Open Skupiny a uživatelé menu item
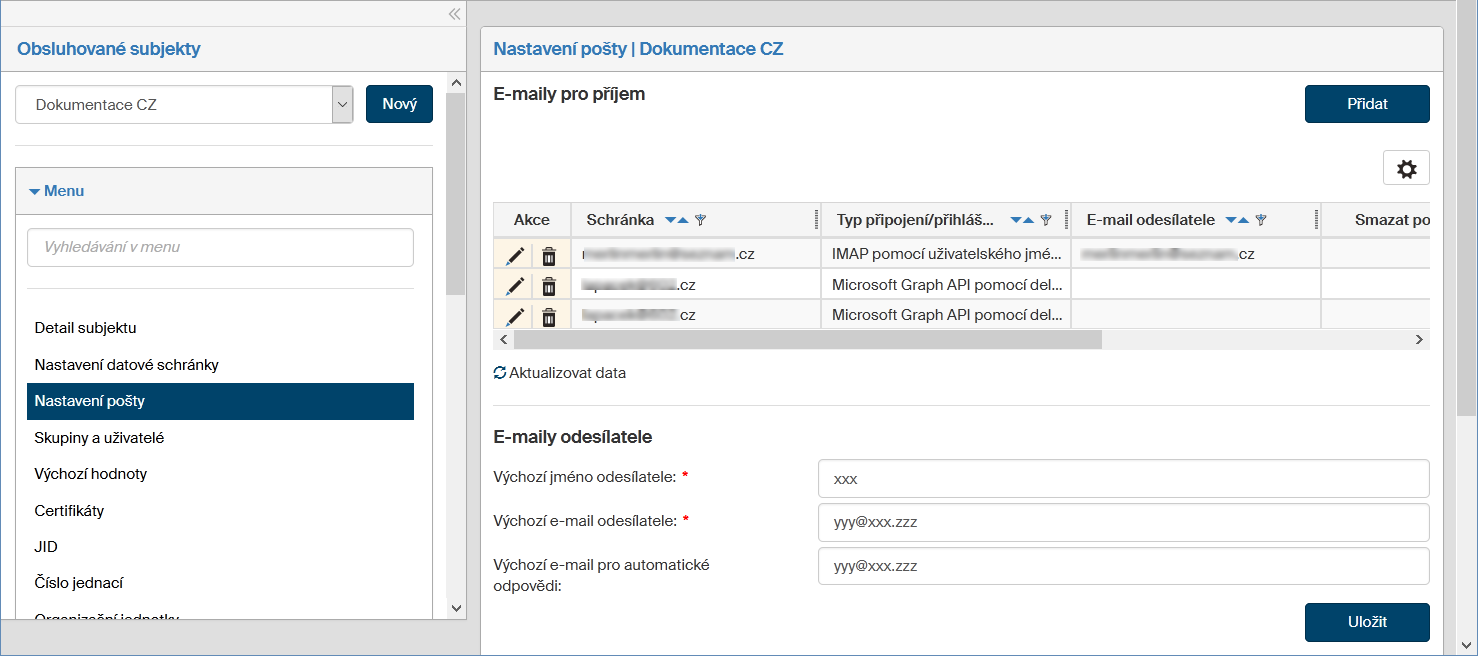Image resolution: width=1478 pixels, height=656 pixels. (99, 438)
